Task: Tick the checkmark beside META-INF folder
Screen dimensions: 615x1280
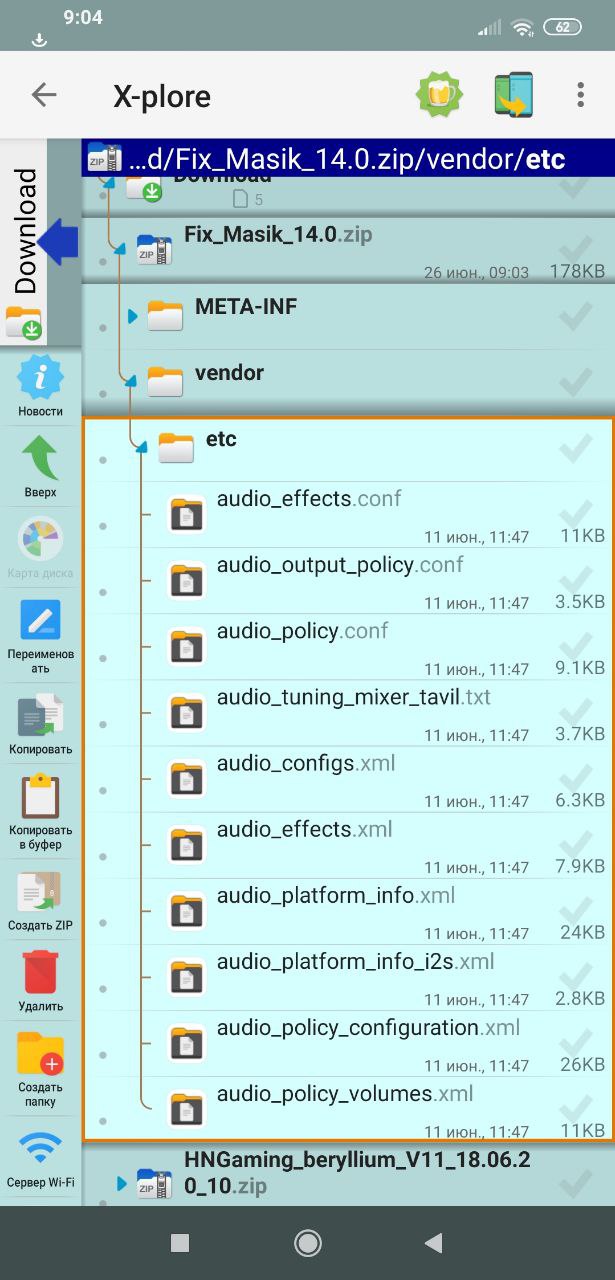Action: click(x=575, y=315)
